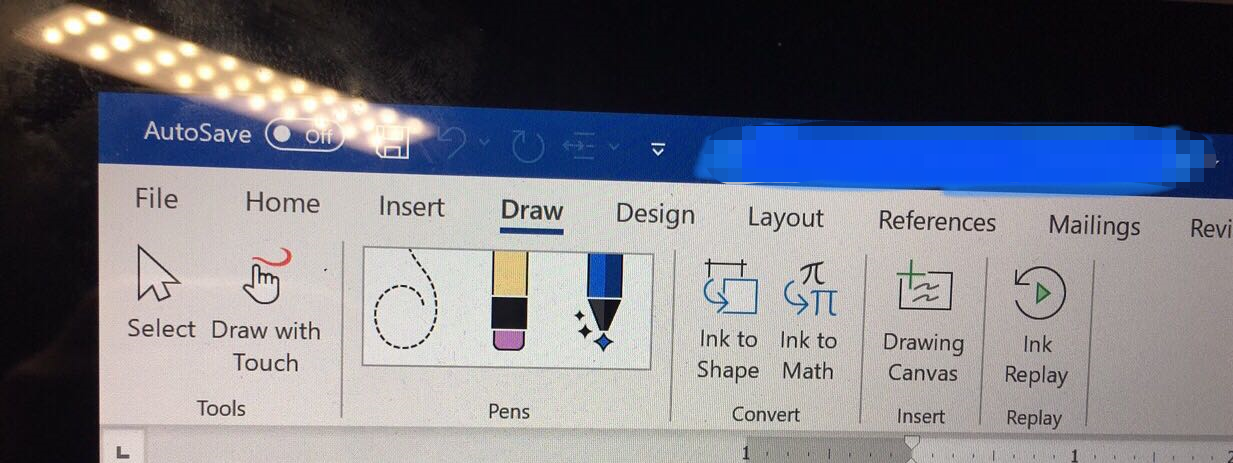Choose the Select arrow tool

pos(160,295)
